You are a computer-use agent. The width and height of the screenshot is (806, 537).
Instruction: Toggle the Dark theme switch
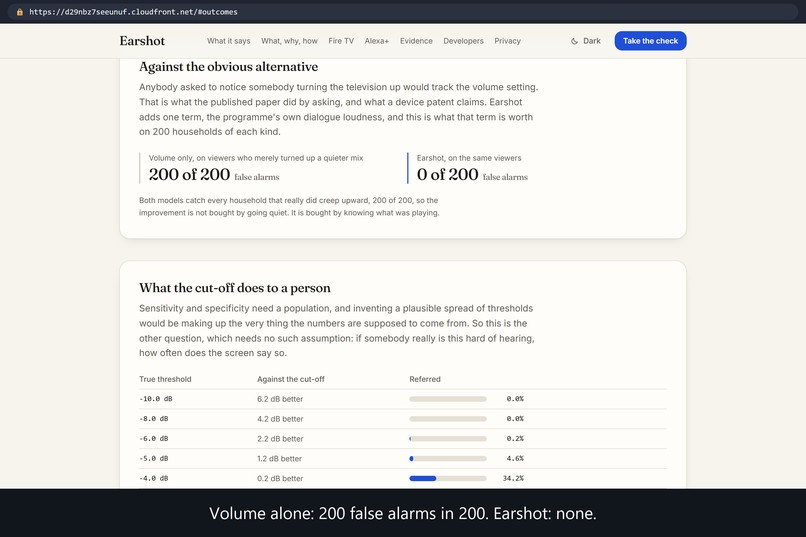(x=585, y=41)
